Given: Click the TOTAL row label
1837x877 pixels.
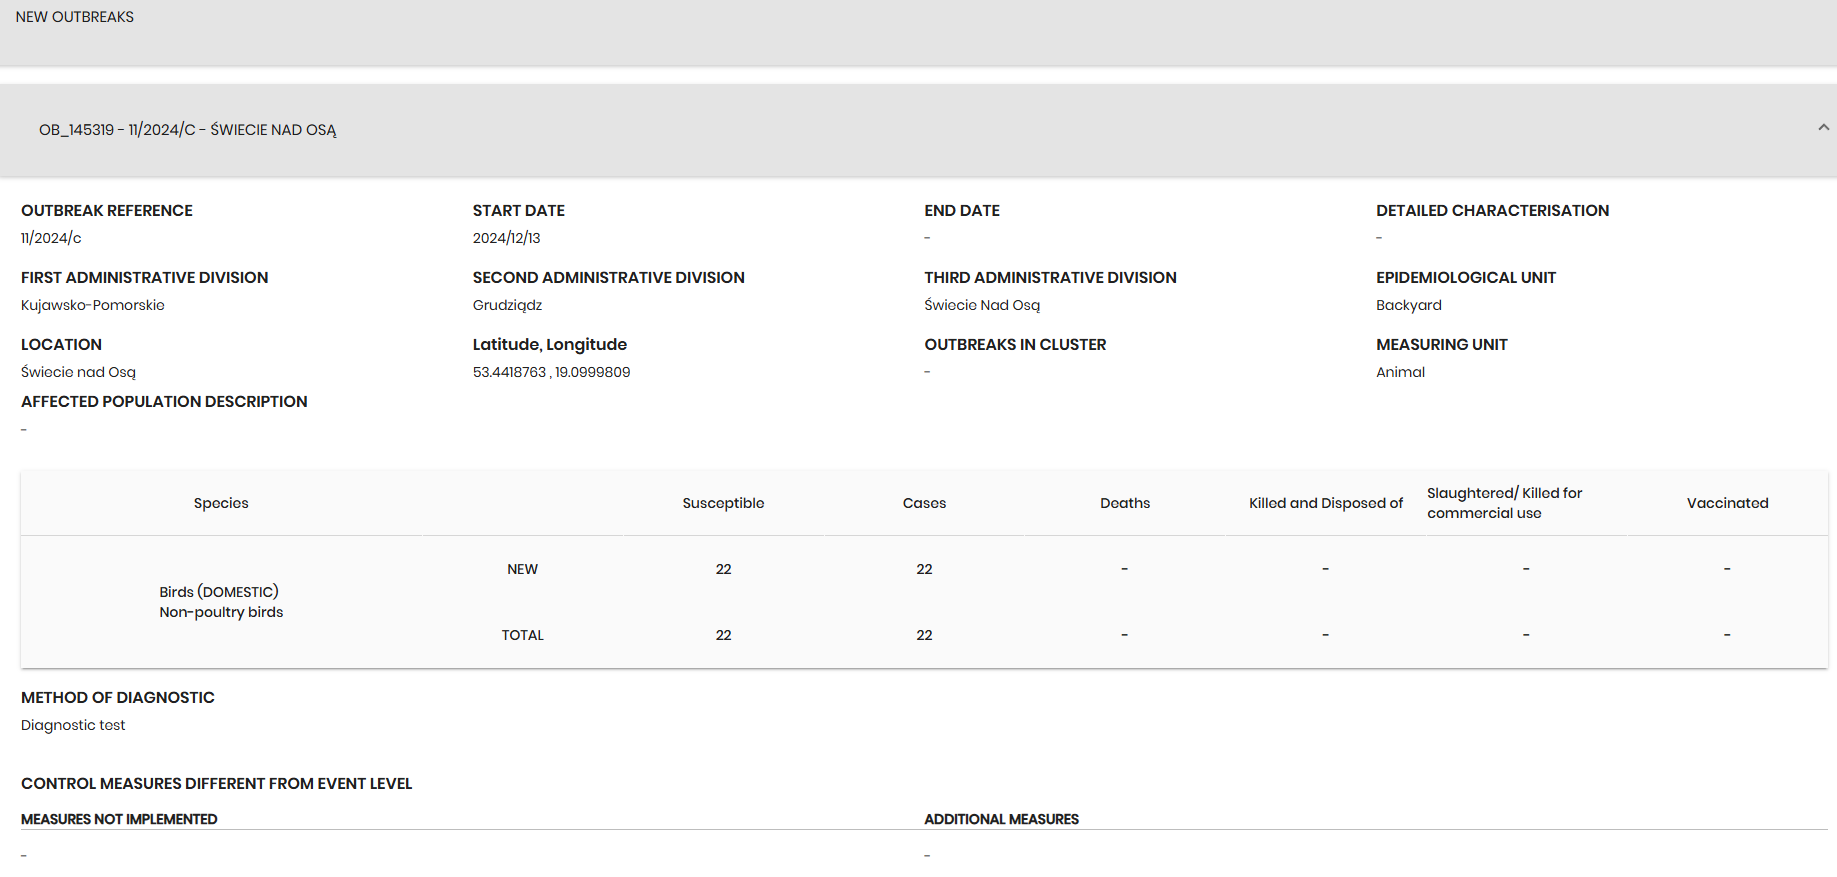Looking at the screenshot, I should pyautogui.click(x=522, y=635).
